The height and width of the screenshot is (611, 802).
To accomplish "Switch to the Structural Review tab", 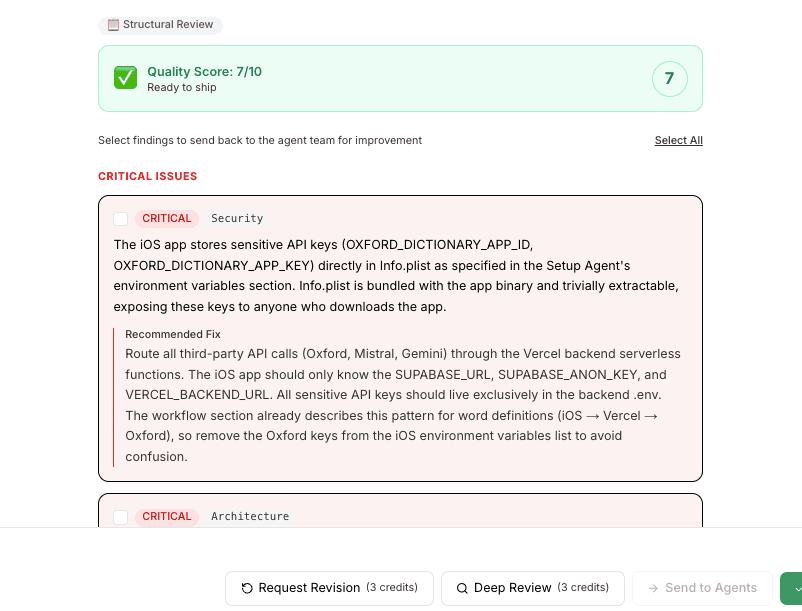I will click(x=160, y=25).
